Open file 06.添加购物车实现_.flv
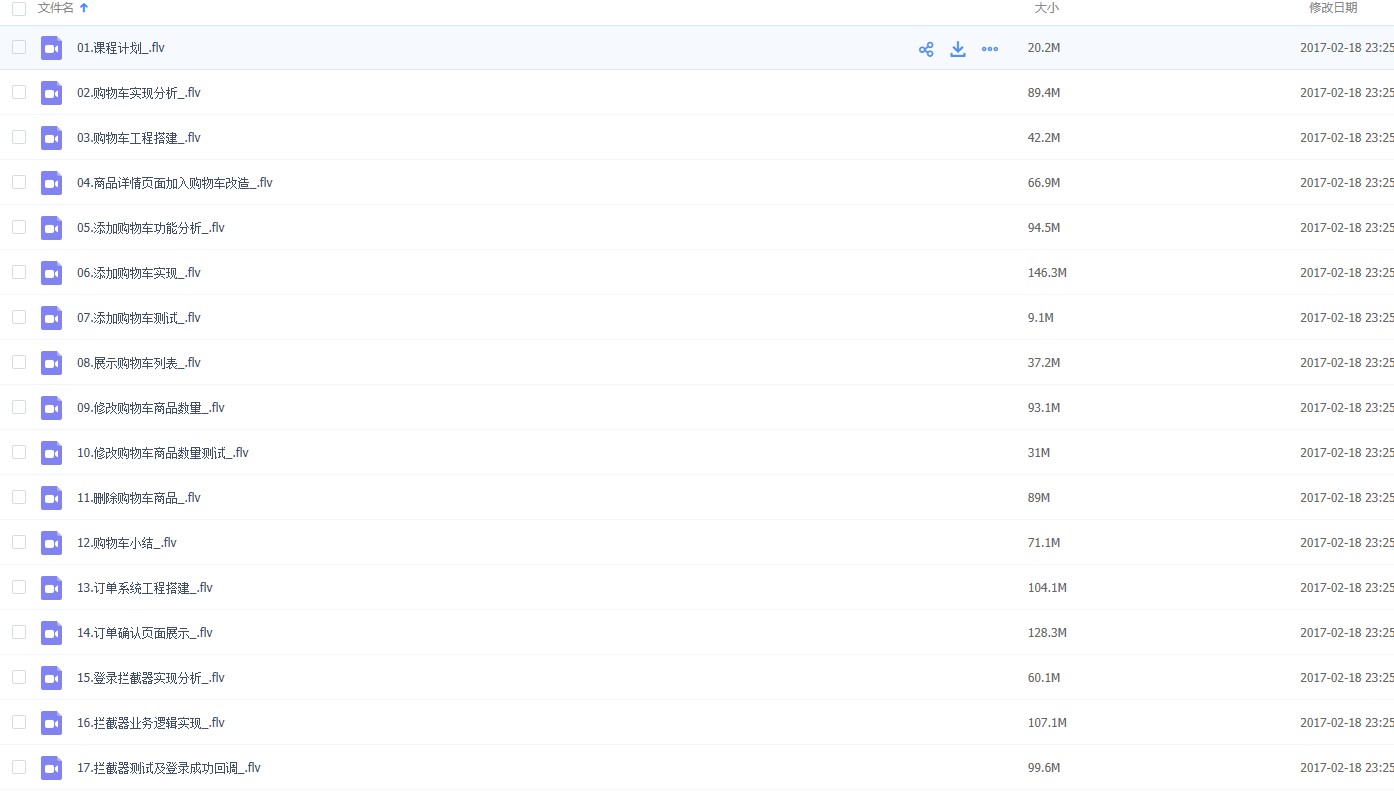Screen dimensions: 1394x795 (139, 273)
